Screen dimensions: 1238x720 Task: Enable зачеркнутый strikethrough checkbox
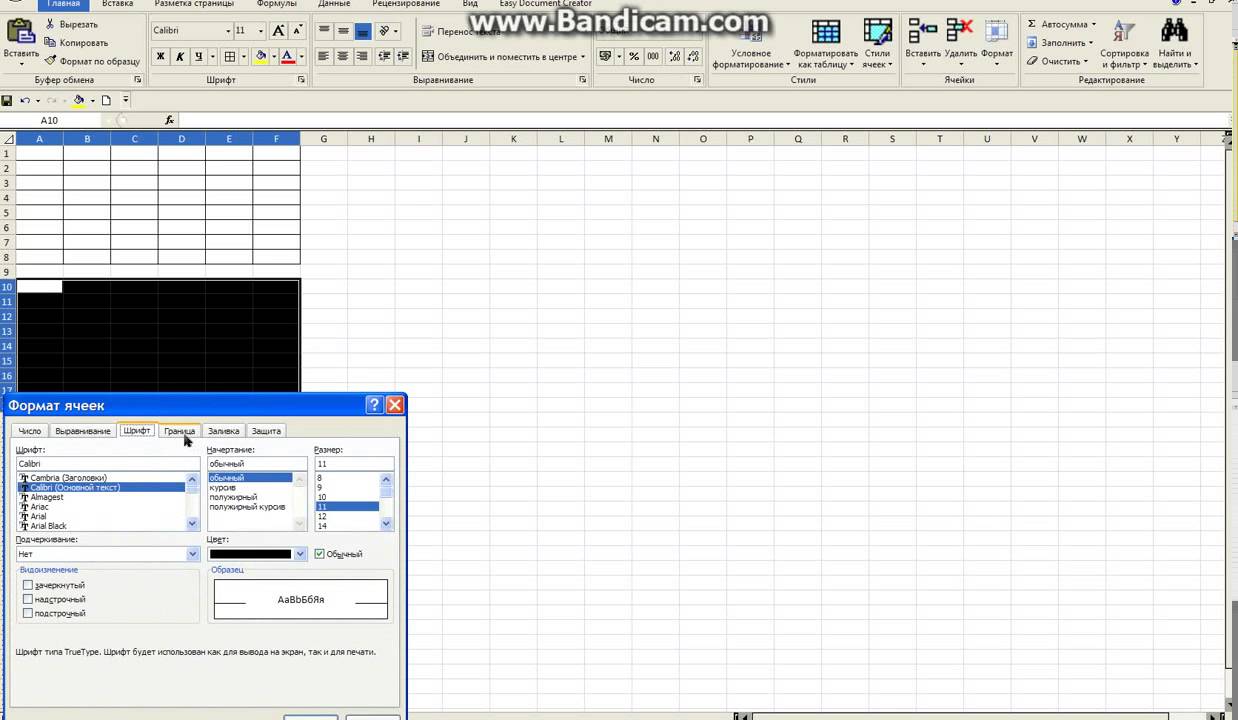pyautogui.click(x=28, y=585)
